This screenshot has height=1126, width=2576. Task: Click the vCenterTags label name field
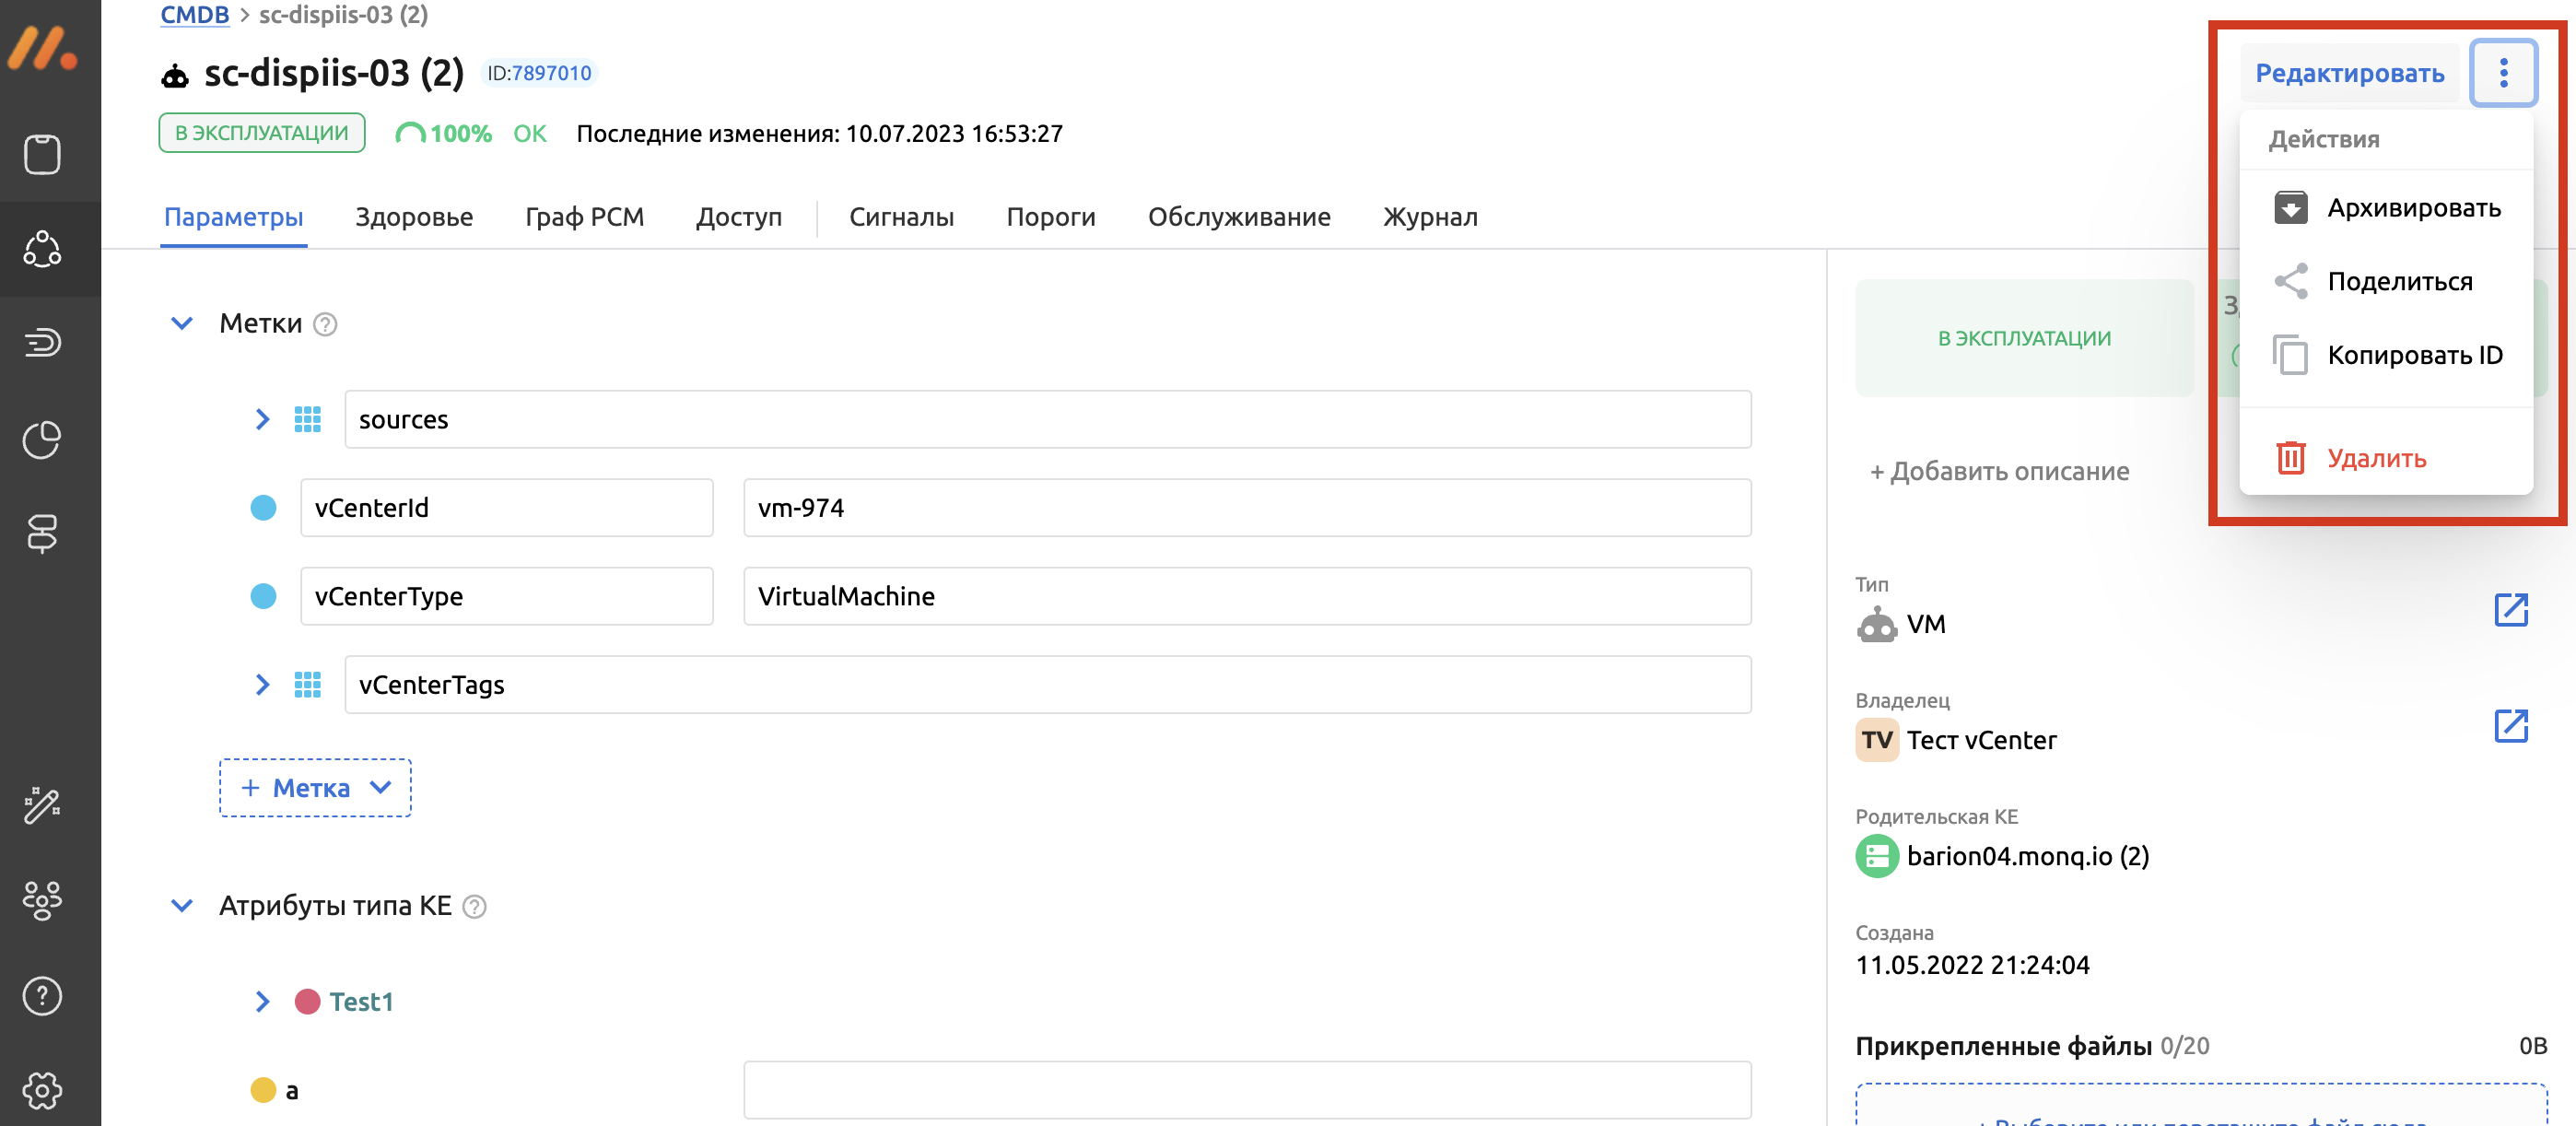point(1048,684)
